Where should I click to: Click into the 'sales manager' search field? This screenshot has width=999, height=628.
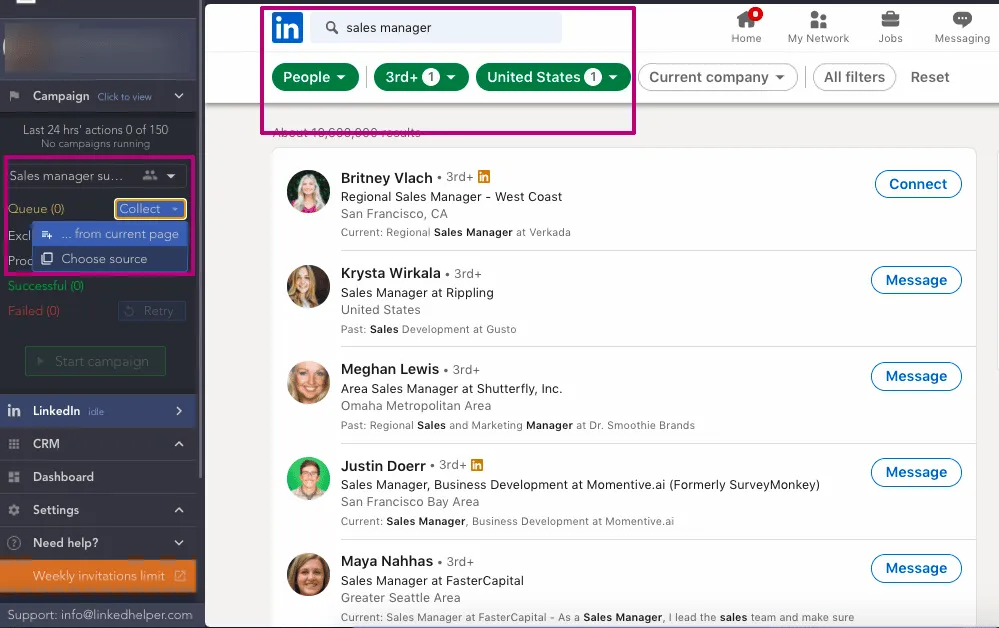[436, 27]
